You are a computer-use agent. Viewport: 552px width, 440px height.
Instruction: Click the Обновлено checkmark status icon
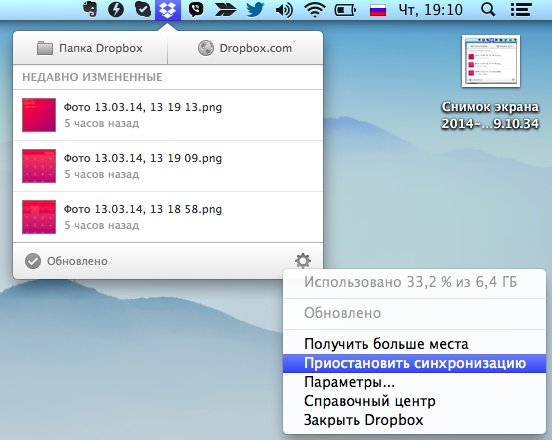[33, 261]
